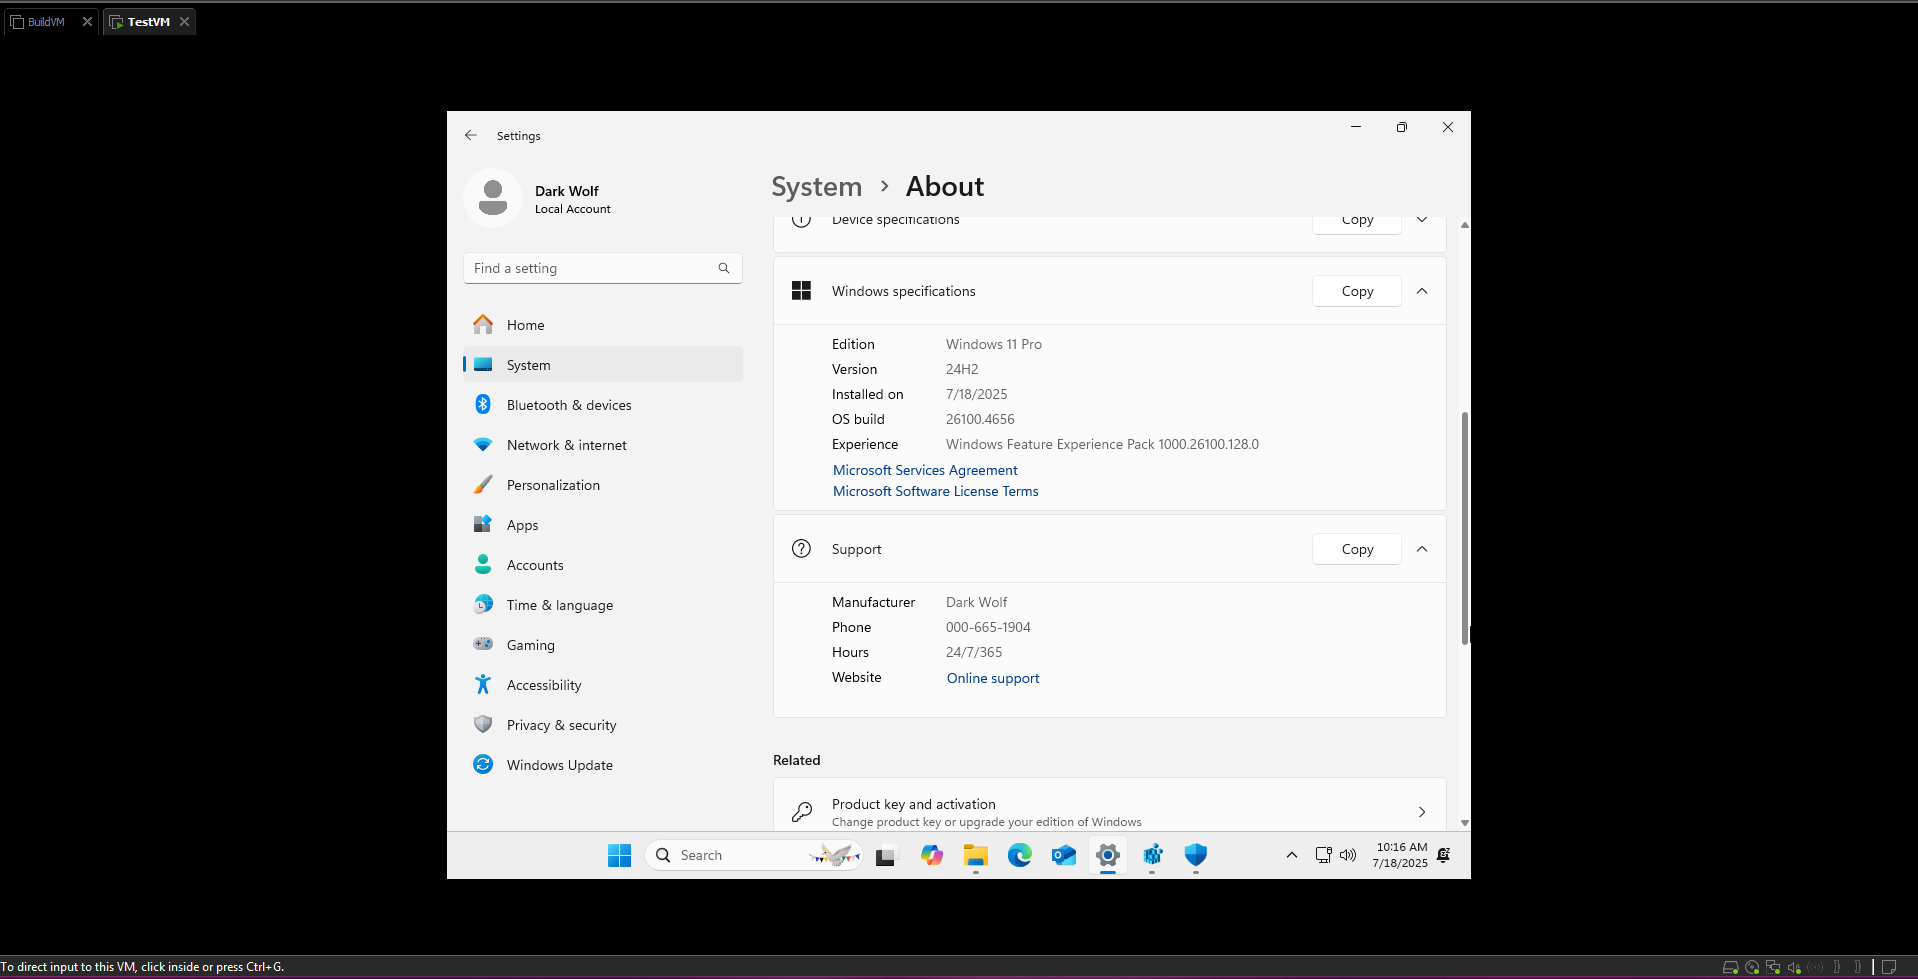Click the Windows logo icon in Windows specifications
The image size is (1918, 979).
[x=801, y=291]
